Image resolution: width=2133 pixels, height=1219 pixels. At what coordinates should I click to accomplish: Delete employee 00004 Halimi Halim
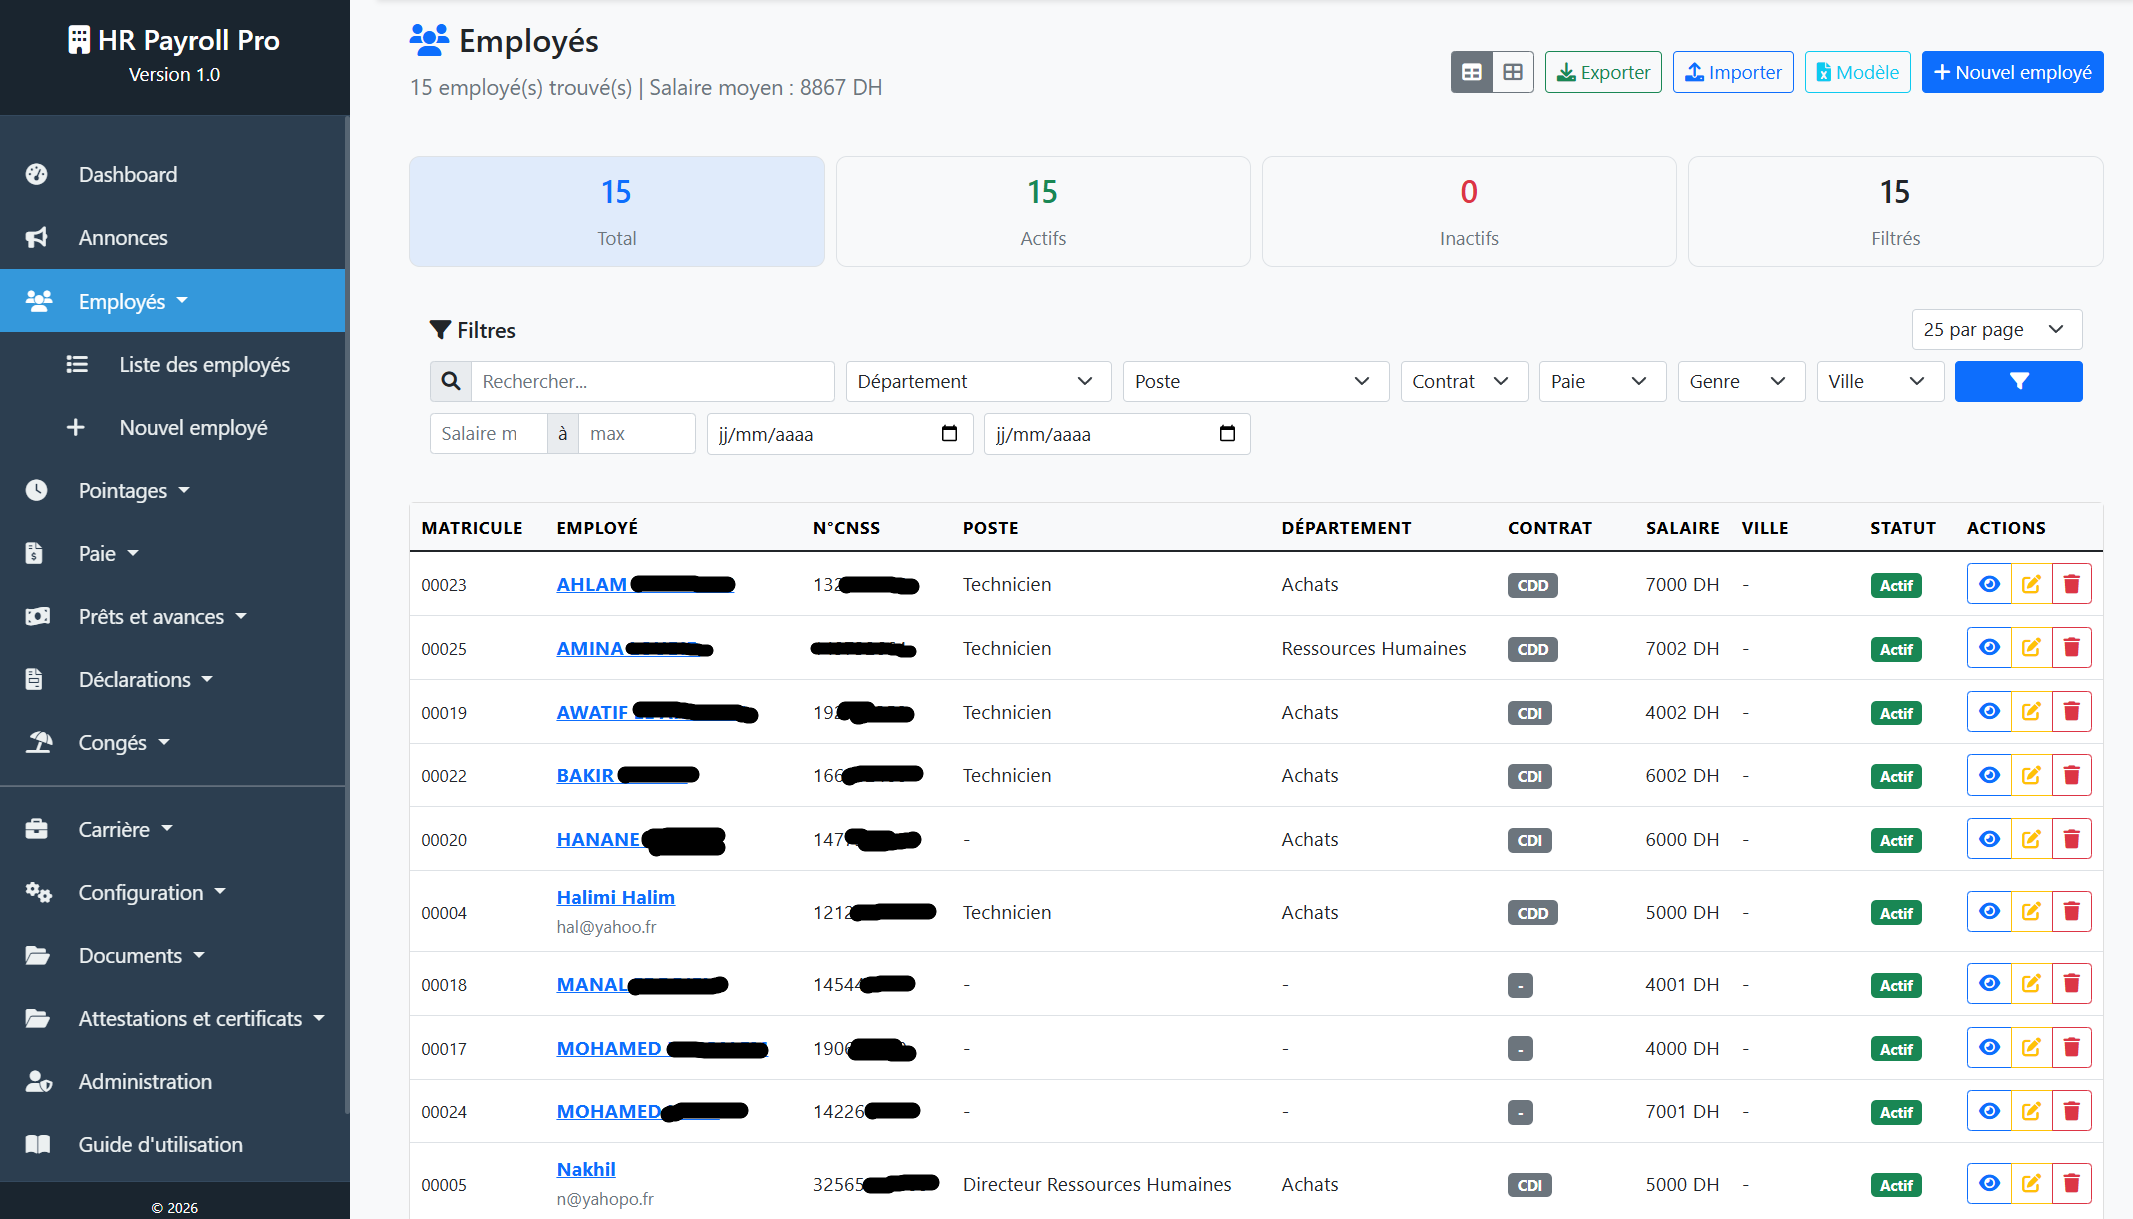pos(2072,912)
